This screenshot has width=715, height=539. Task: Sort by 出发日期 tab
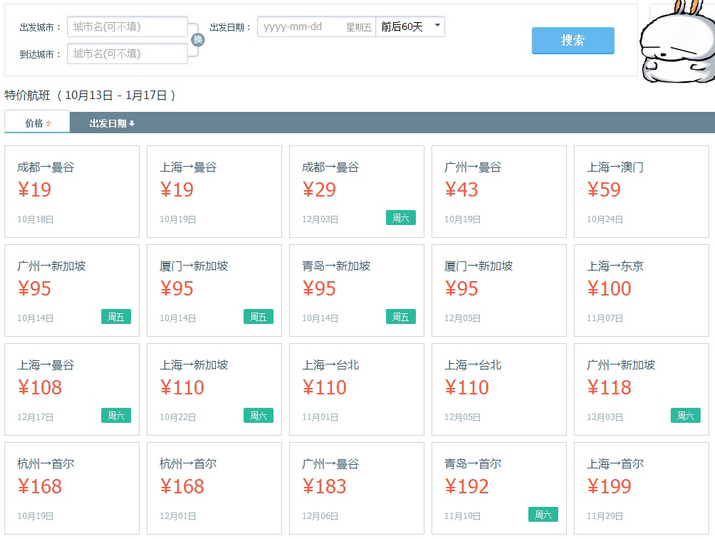[x=111, y=123]
